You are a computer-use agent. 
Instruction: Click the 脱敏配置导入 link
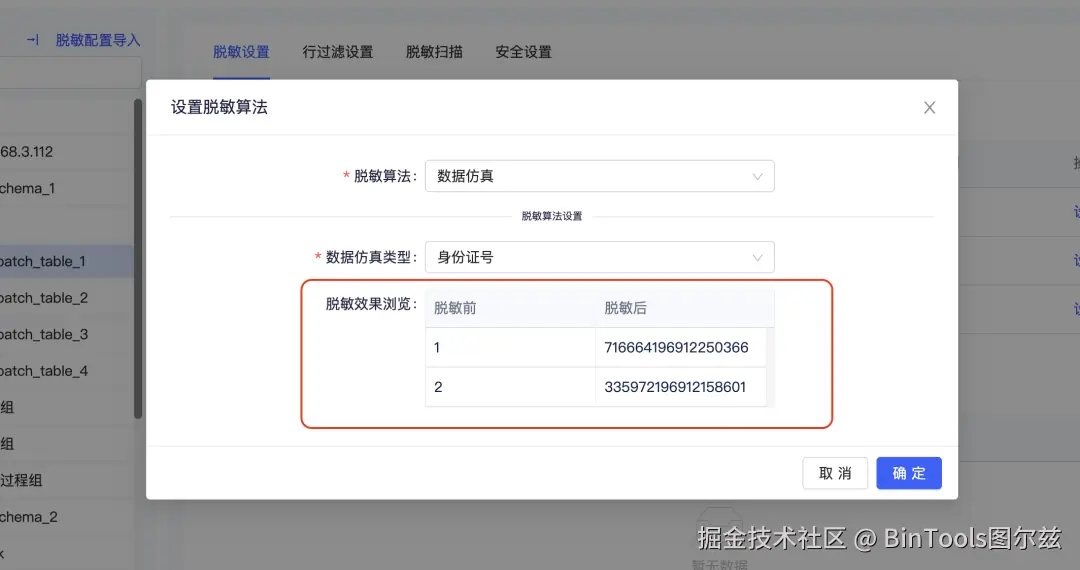coord(98,41)
